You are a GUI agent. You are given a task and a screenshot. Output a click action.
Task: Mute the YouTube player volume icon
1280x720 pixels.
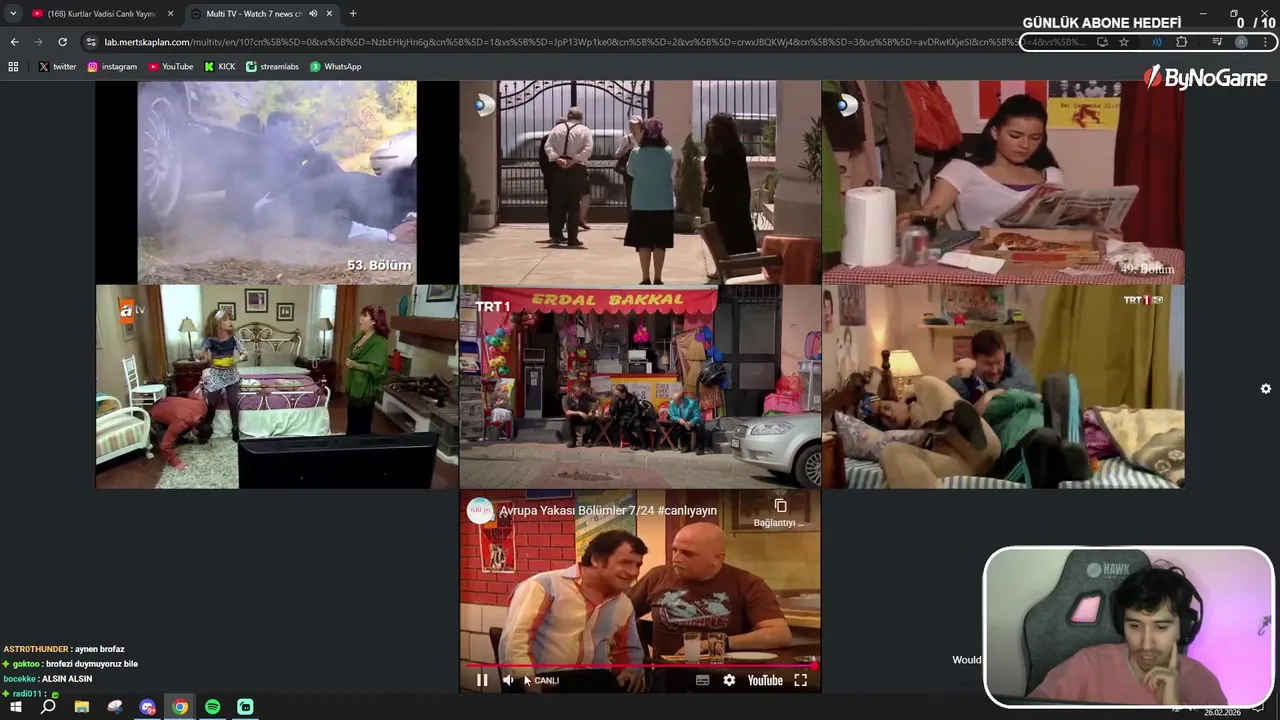(508, 680)
